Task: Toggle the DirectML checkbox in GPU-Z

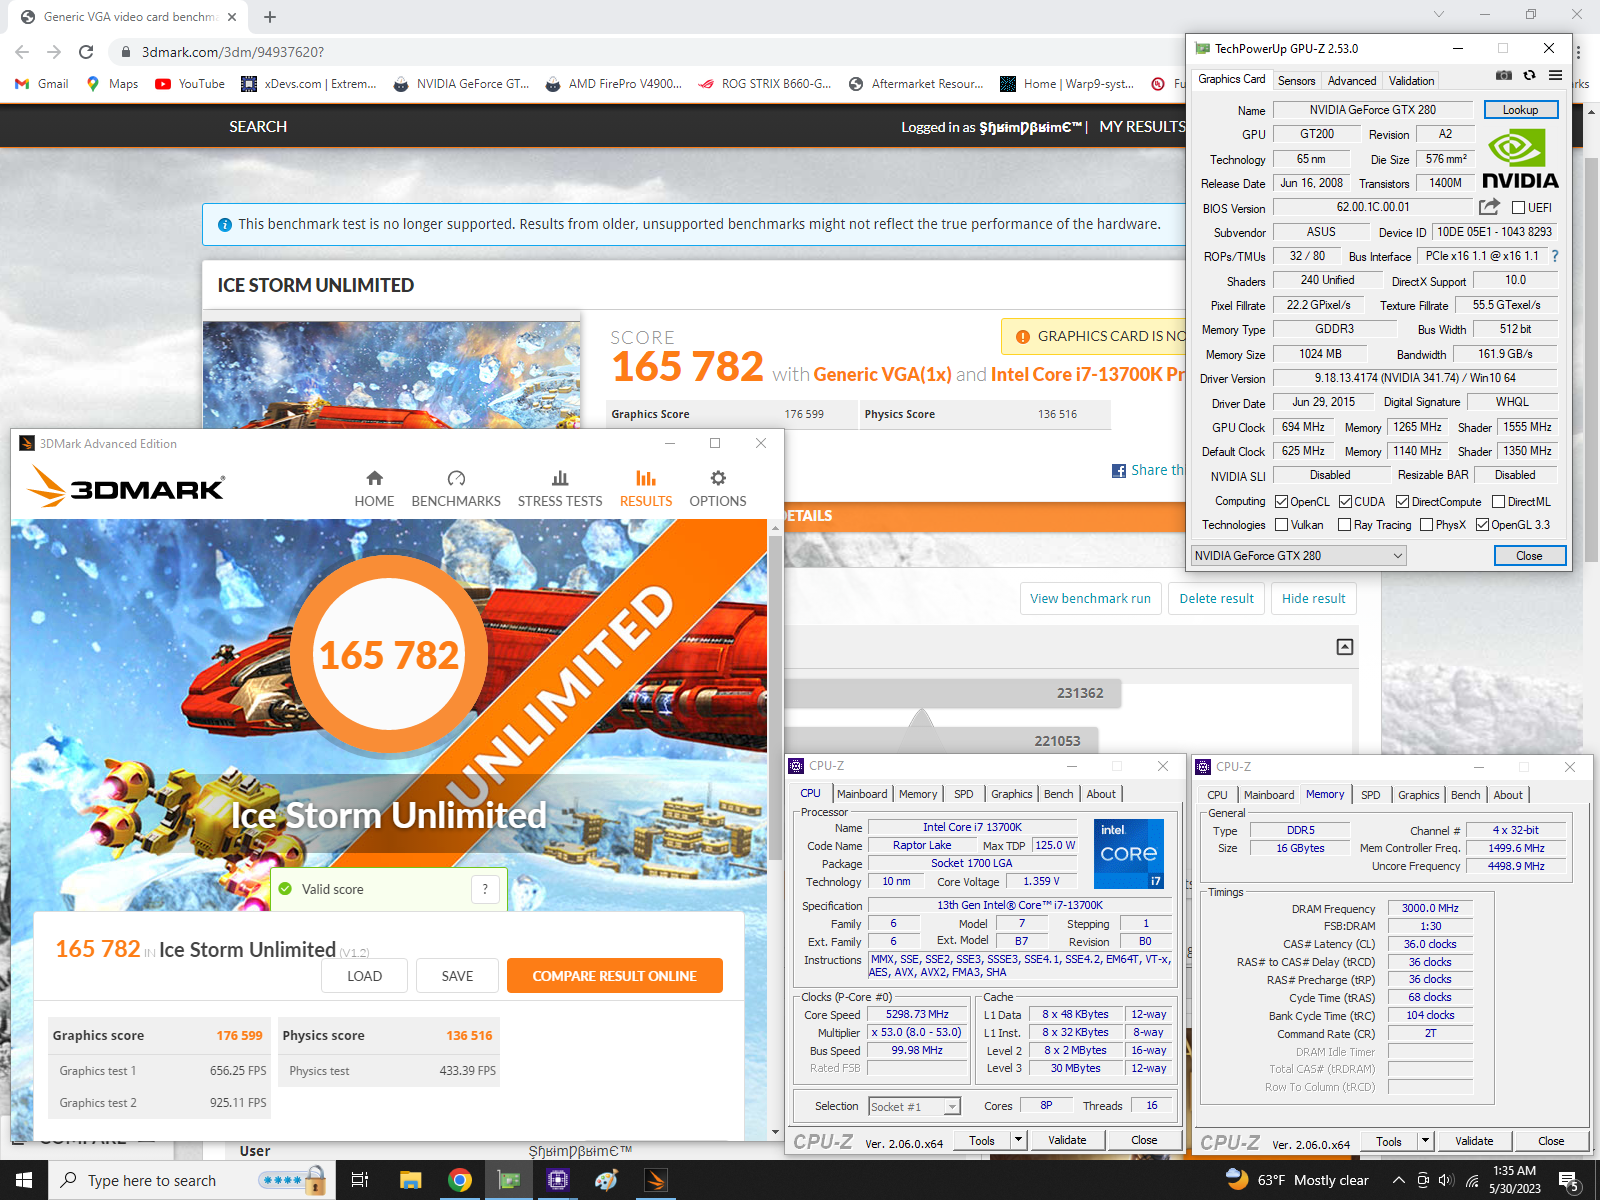Action: pos(1498,502)
